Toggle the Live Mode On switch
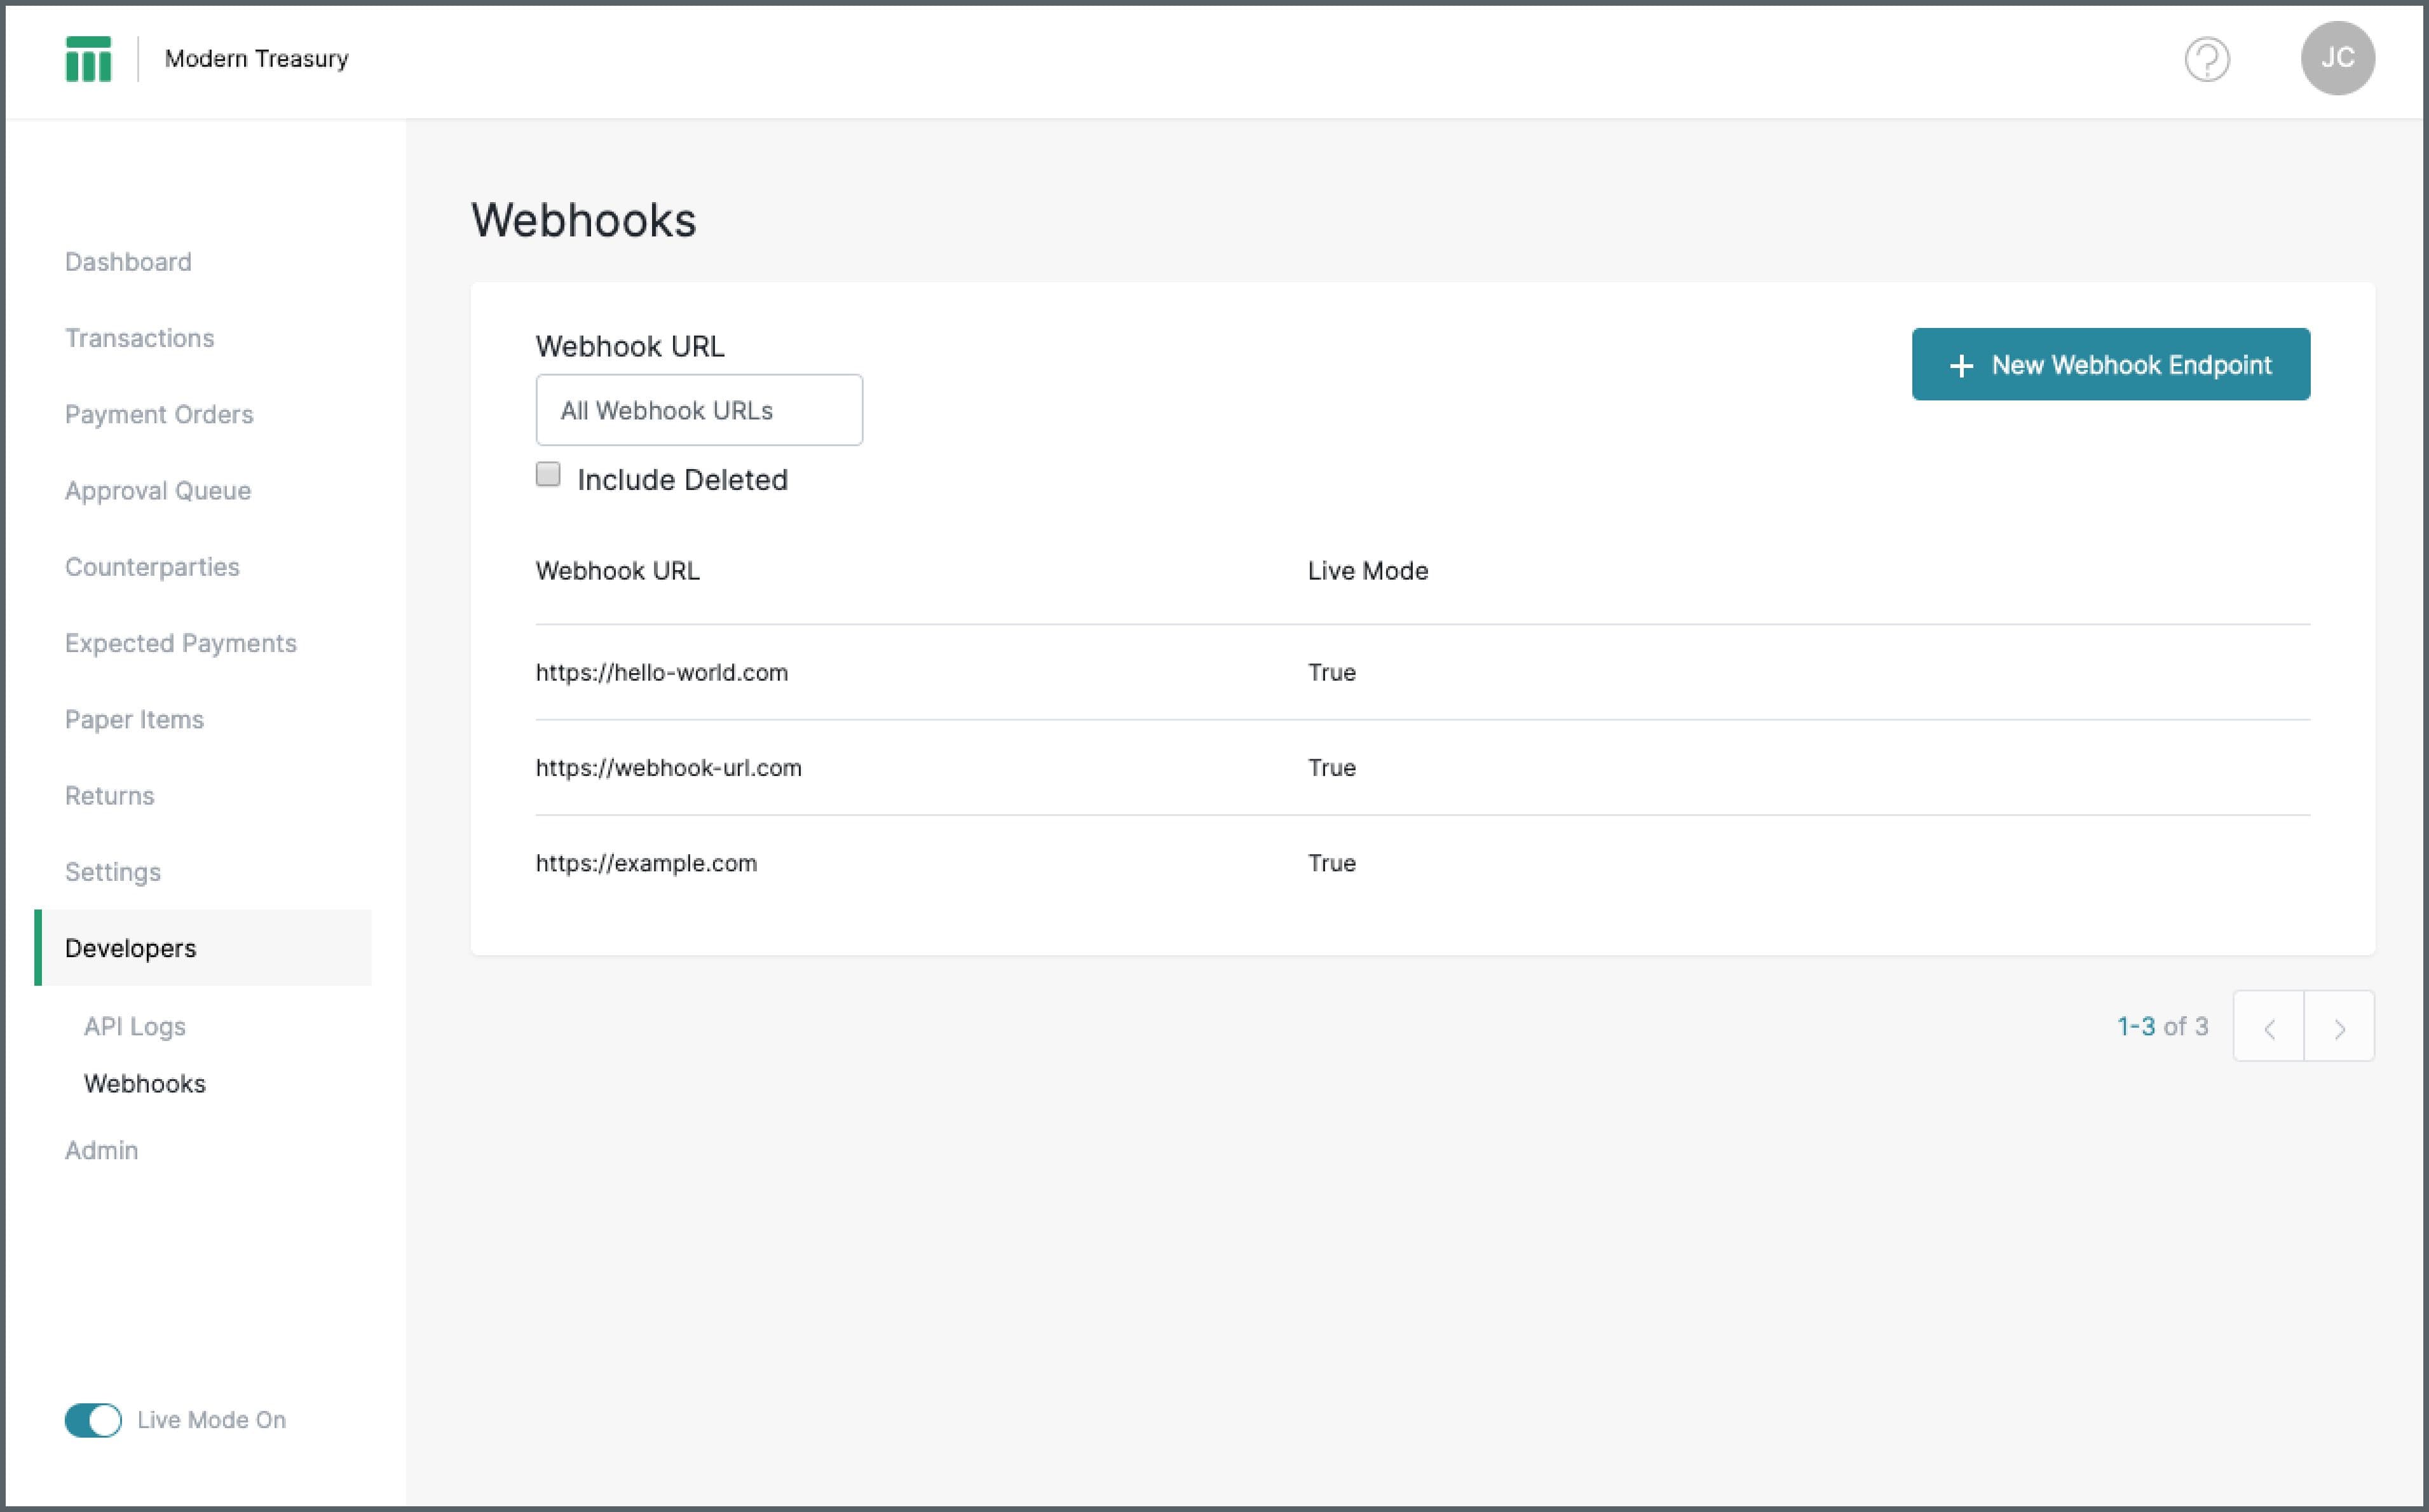Screen dimensions: 2429x1512 pos(90,1420)
